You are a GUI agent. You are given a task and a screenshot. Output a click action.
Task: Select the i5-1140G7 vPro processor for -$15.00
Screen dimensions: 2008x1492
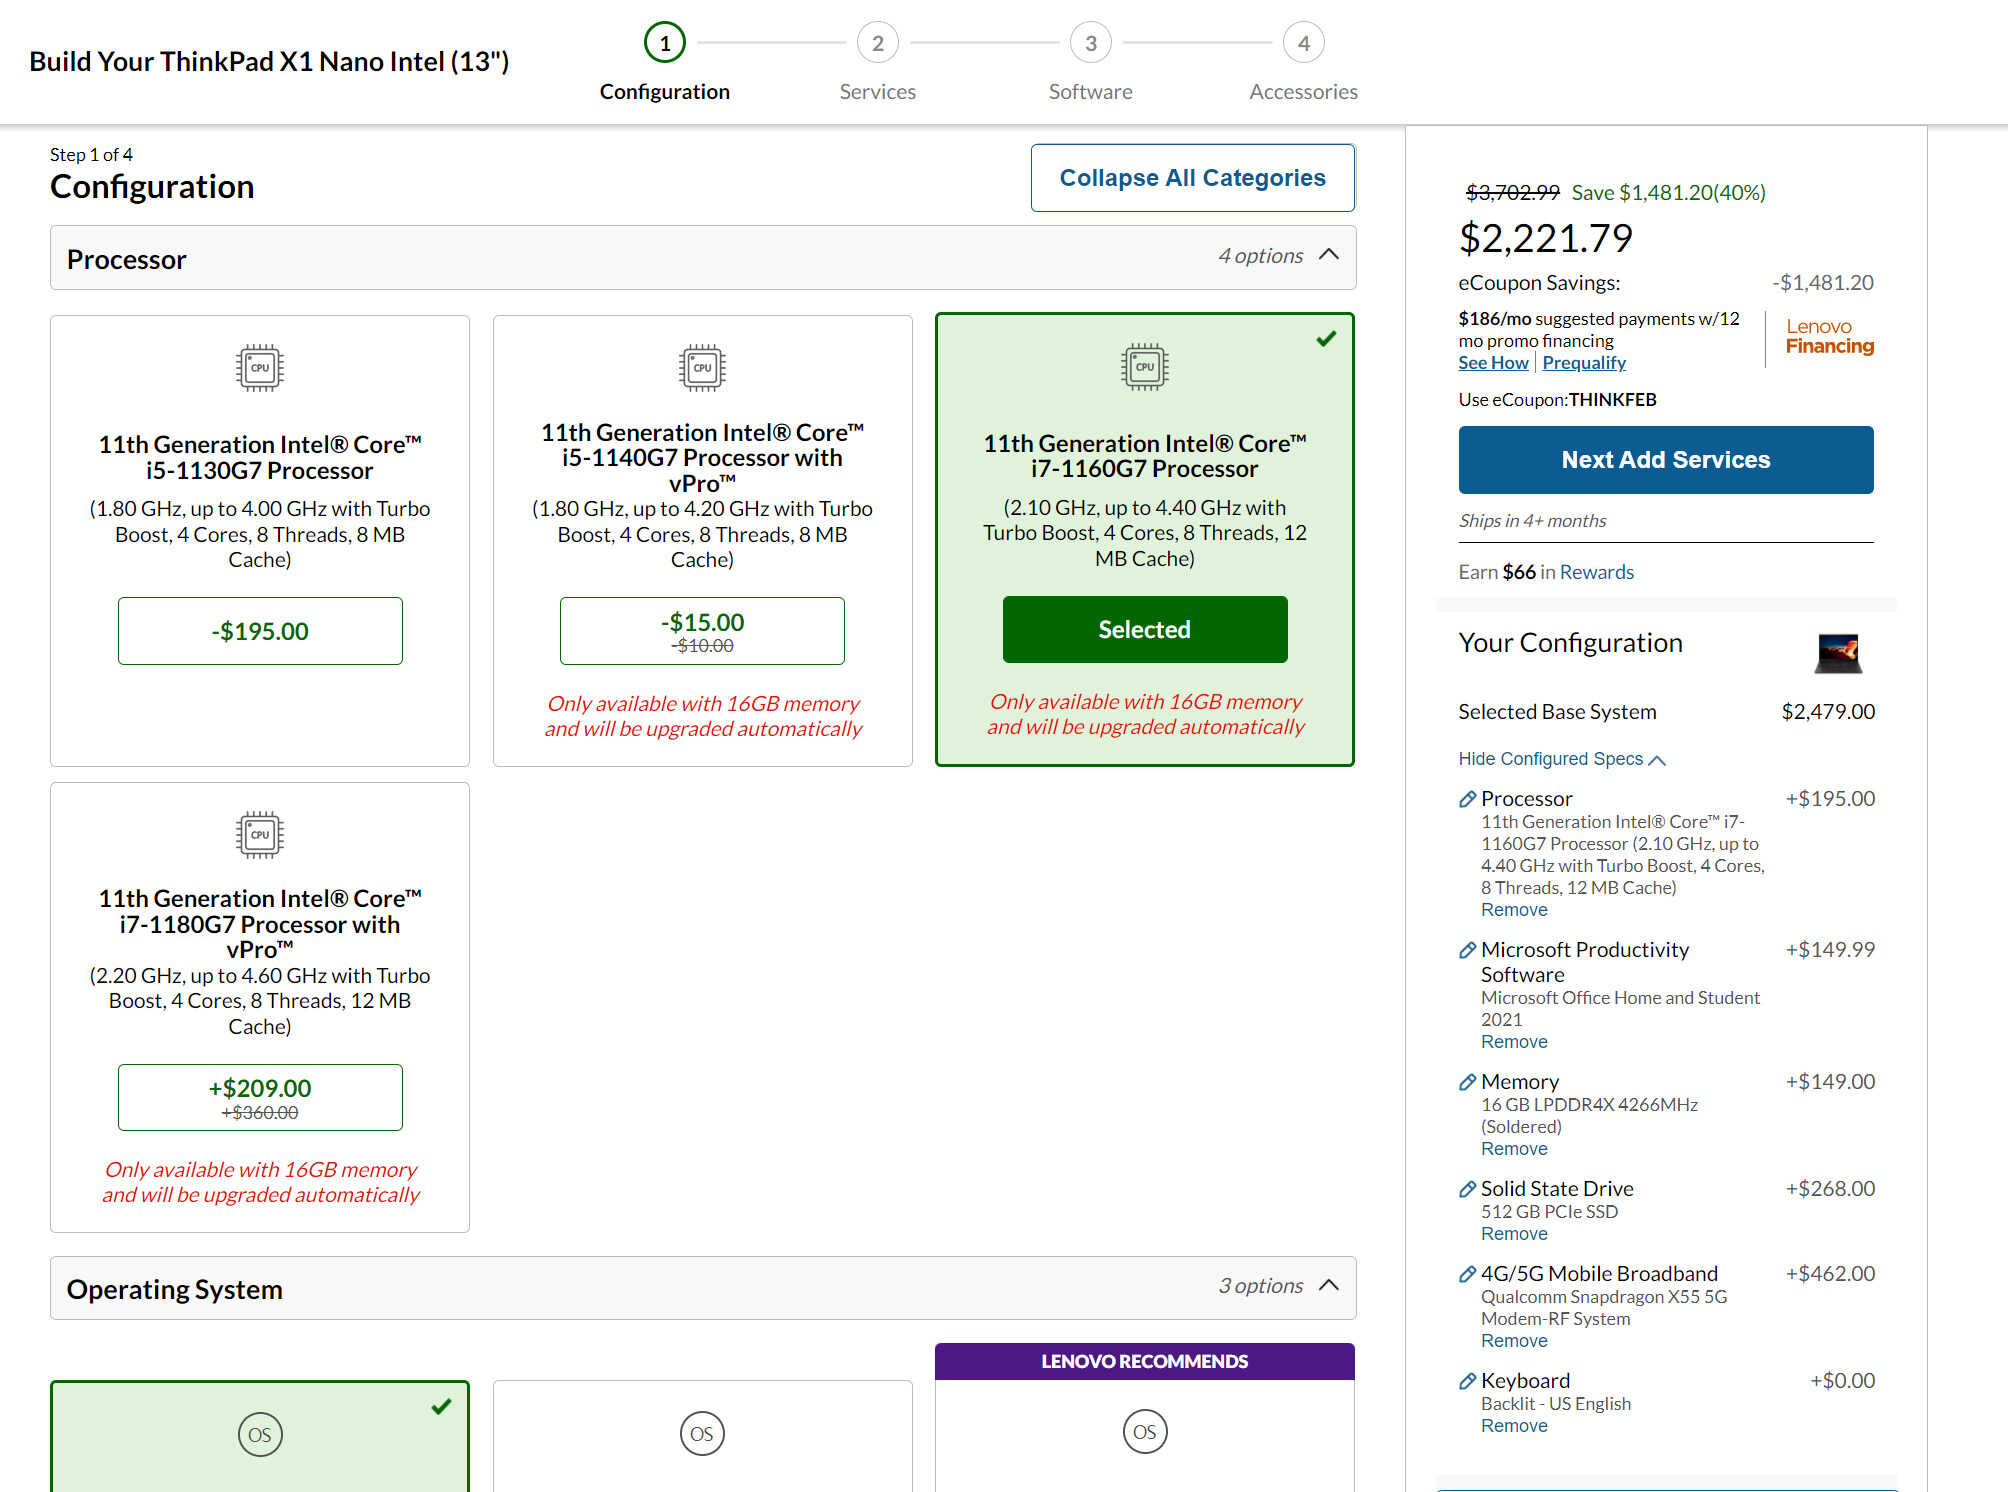[x=702, y=631]
